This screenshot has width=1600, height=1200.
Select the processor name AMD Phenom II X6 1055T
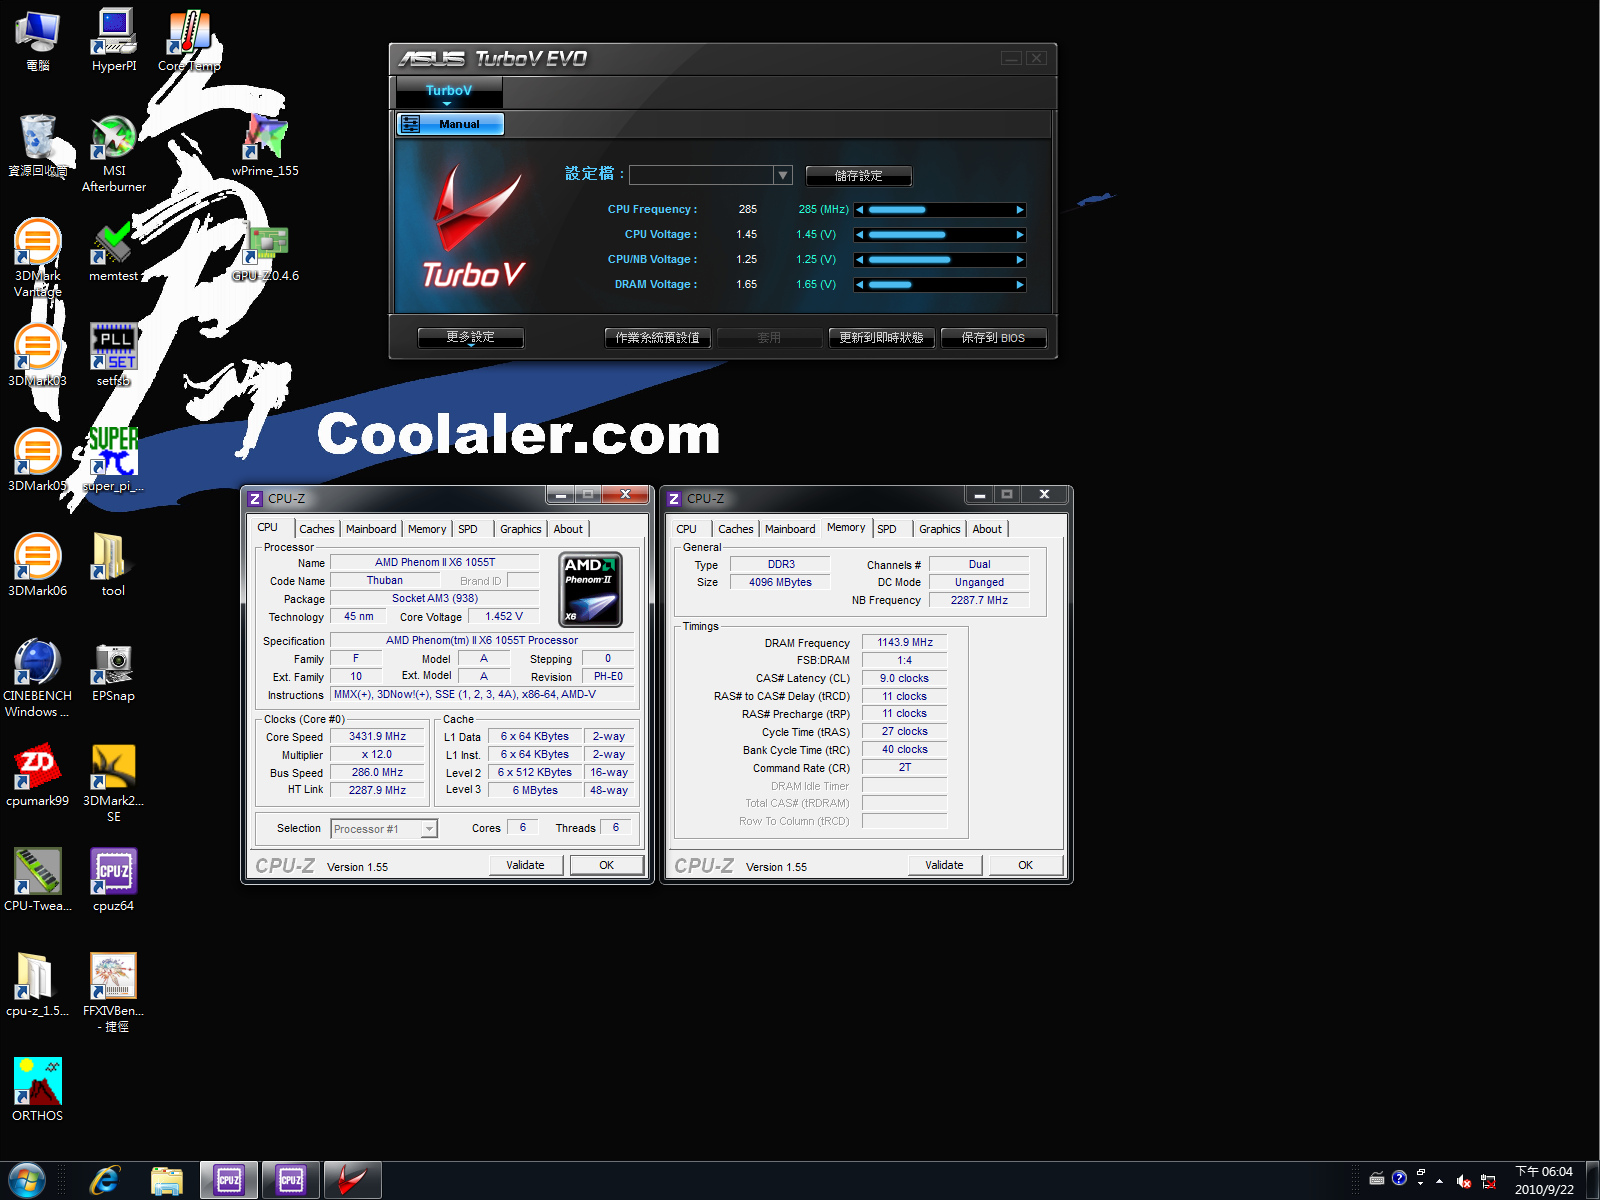[435, 563]
